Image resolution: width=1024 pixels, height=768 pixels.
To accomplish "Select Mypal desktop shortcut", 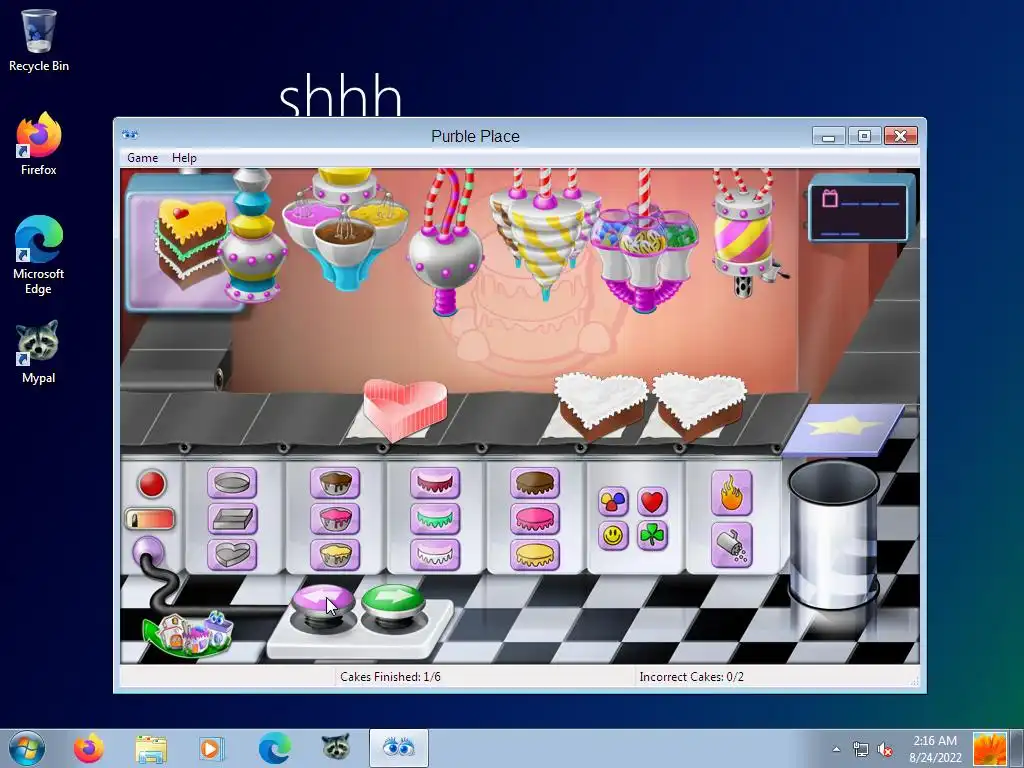I will (x=39, y=351).
